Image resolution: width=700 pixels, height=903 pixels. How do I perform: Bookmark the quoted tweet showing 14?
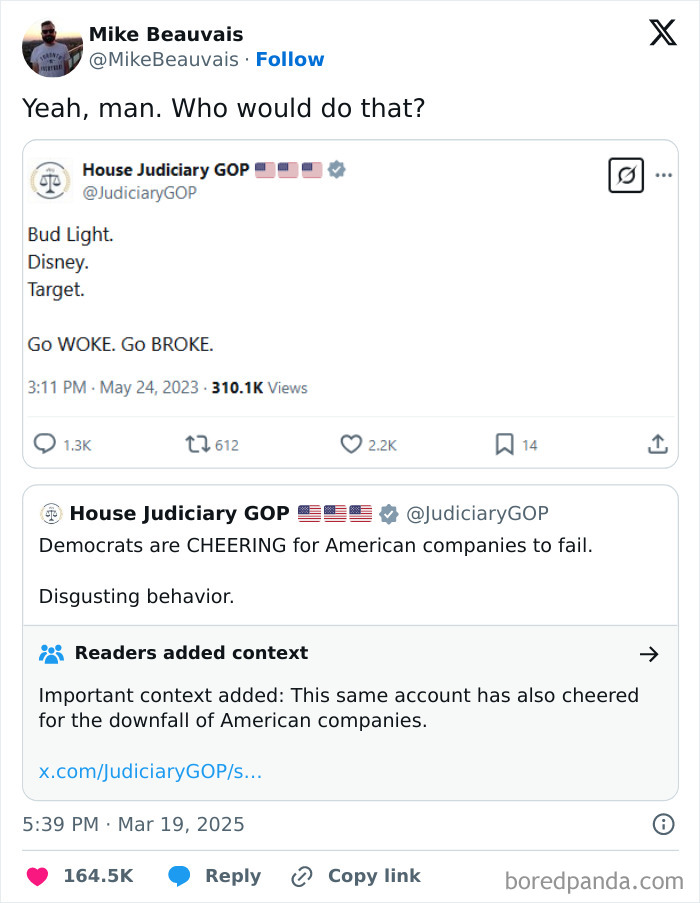pos(505,444)
